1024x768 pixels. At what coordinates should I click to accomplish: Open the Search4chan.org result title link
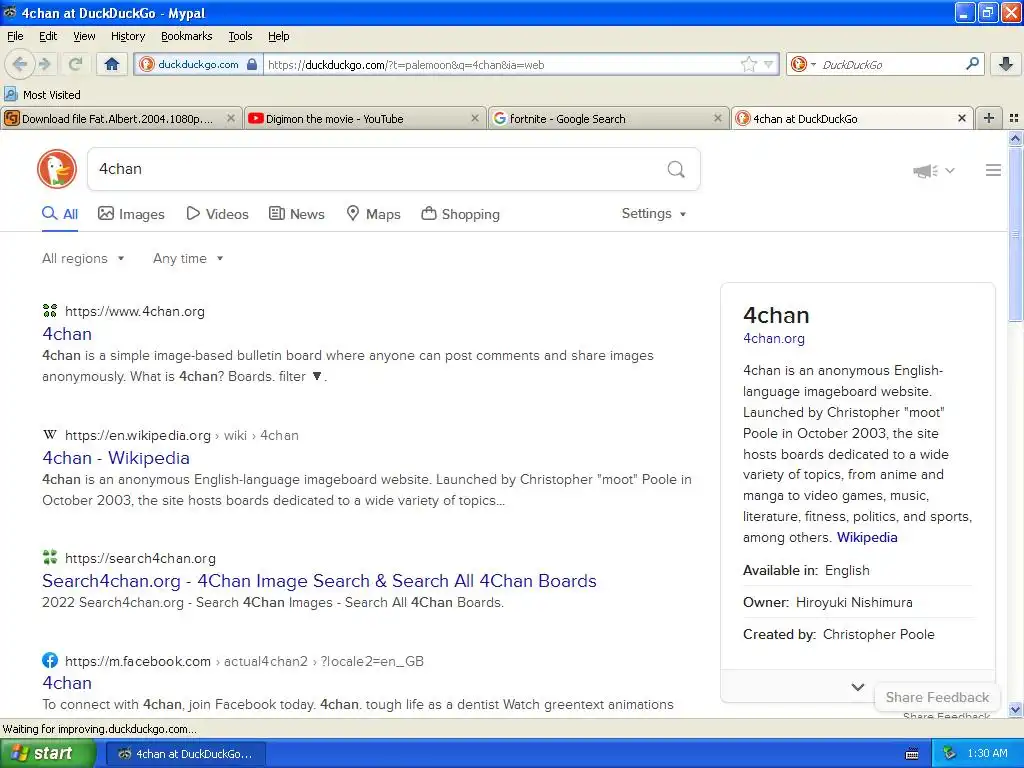[319, 581]
